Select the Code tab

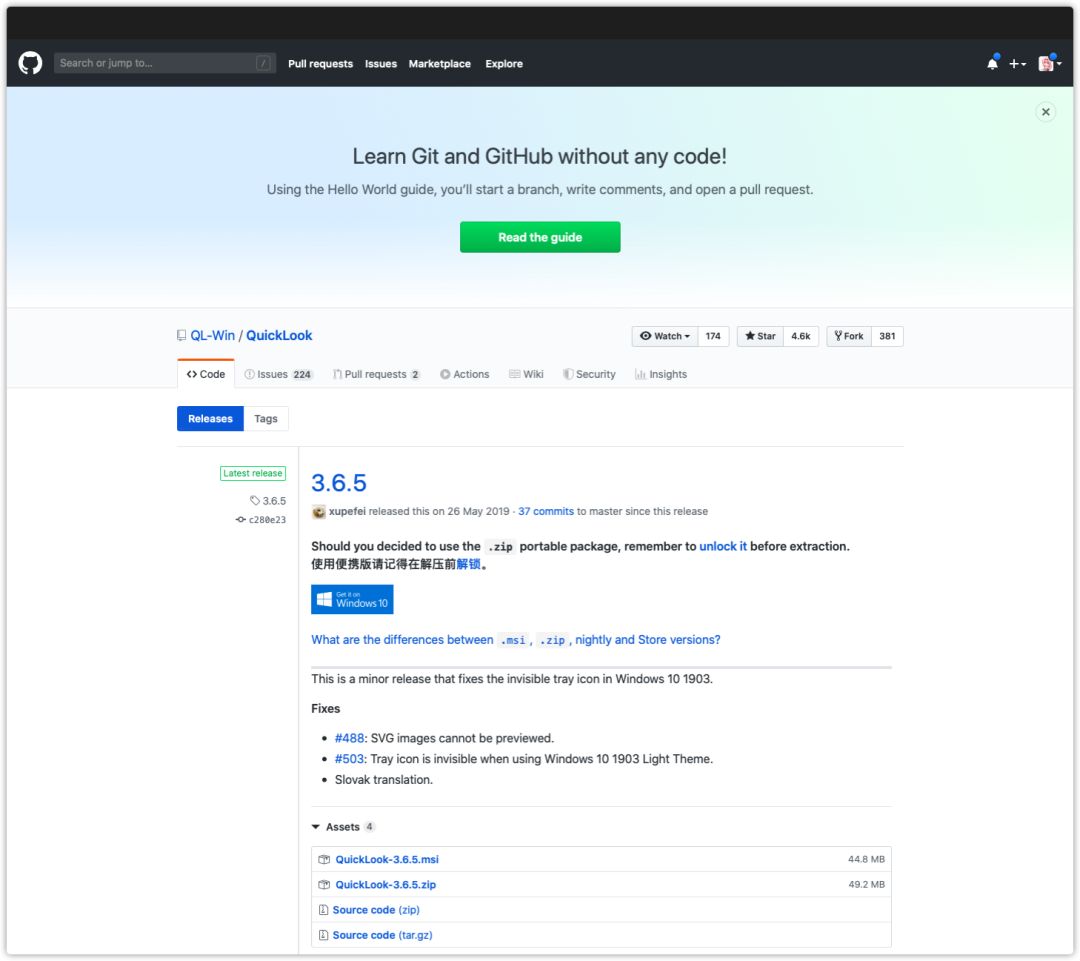point(206,374)
